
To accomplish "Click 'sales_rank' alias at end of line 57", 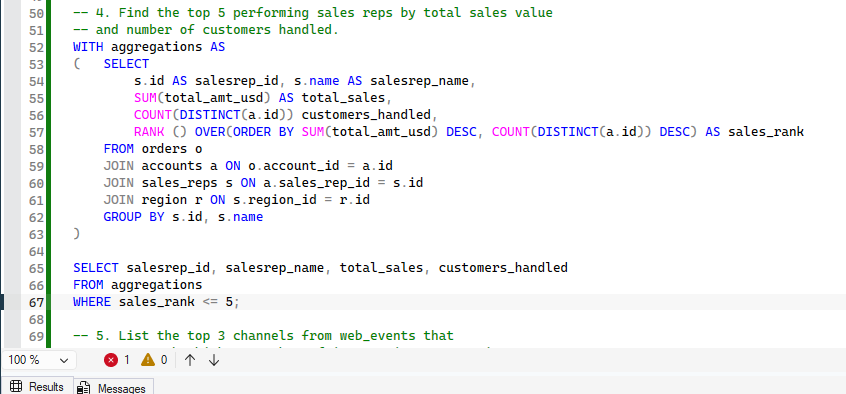I will point(766,132).
